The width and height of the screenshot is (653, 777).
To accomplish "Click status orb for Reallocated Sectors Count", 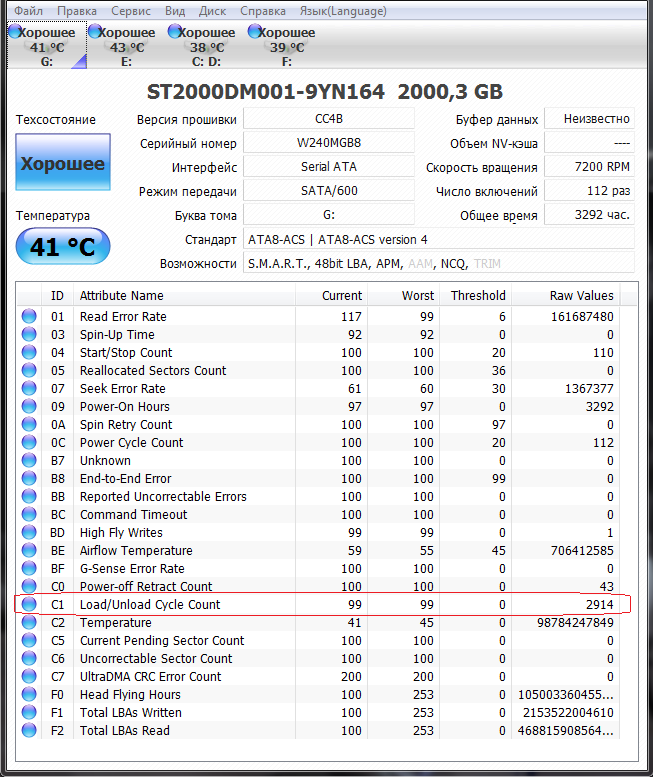I will [x=29, y=370].
